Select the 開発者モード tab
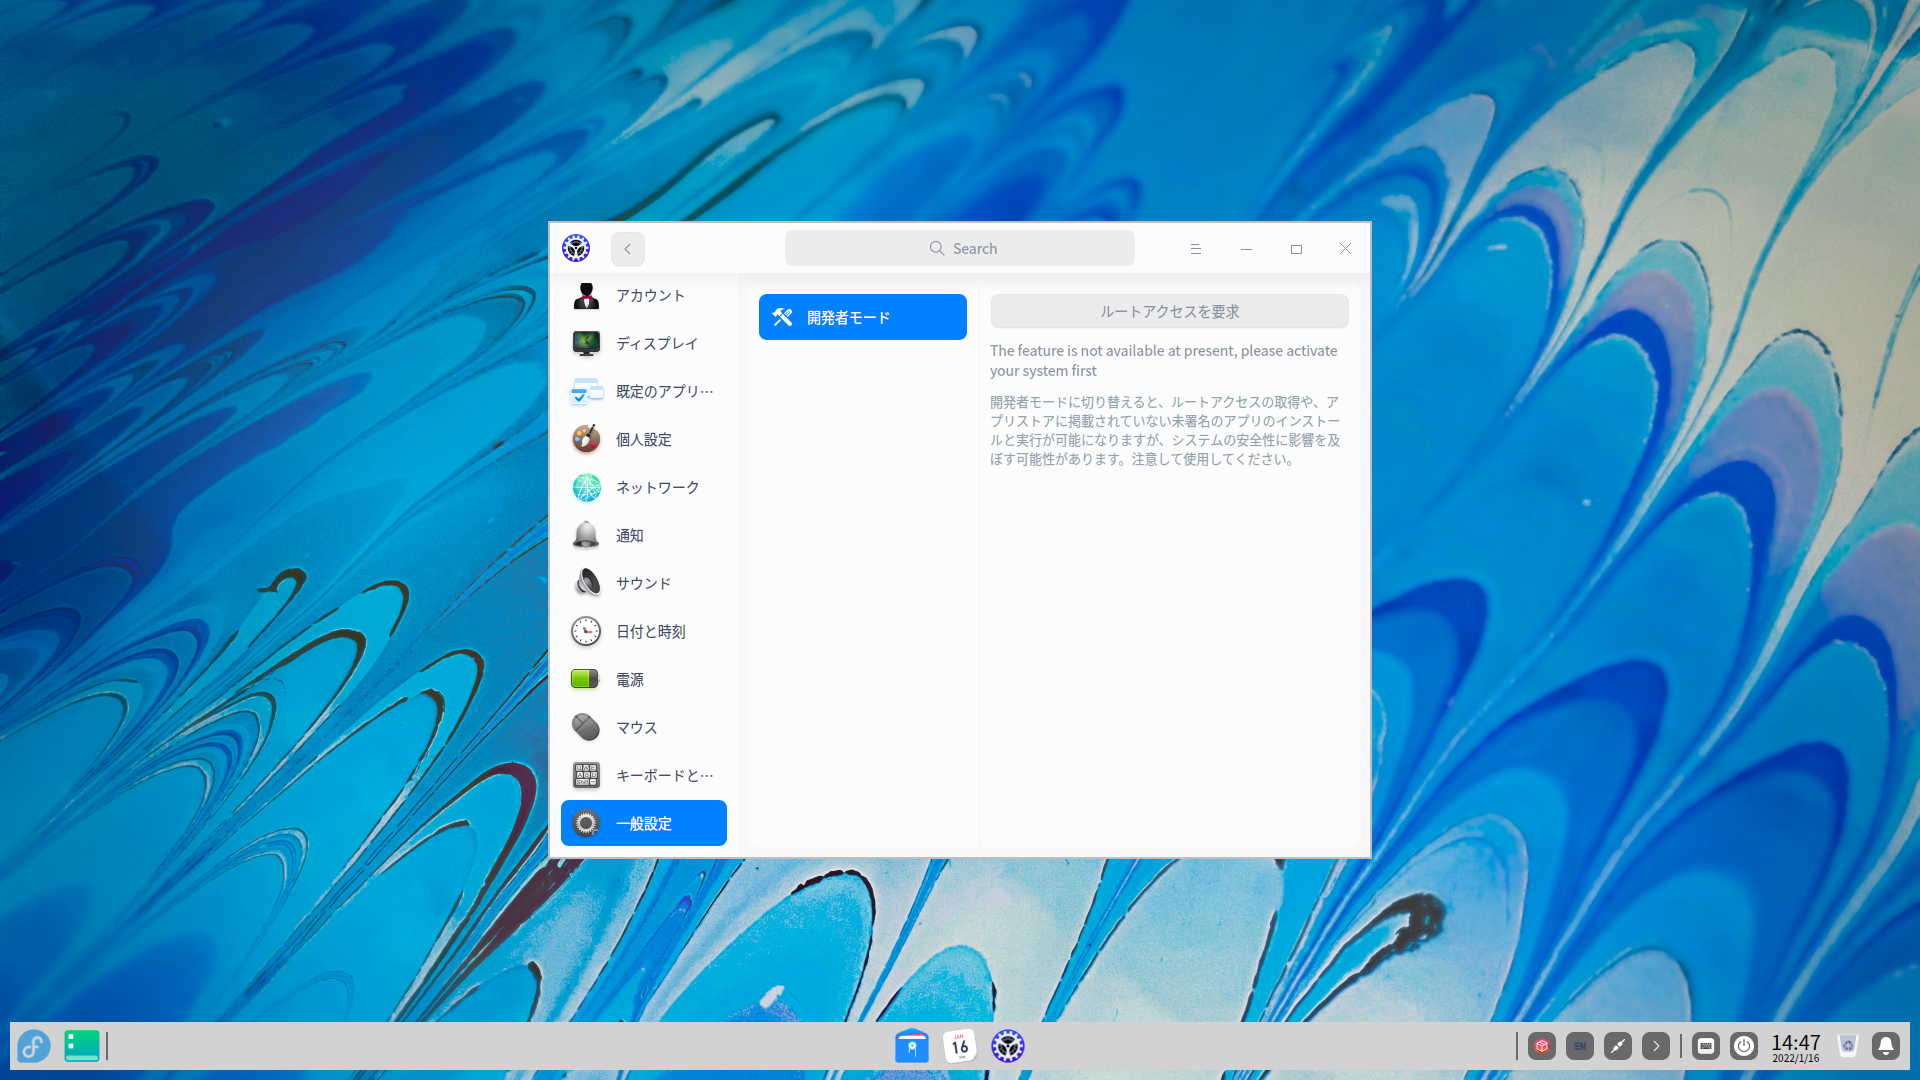 (x=862, y=317)
